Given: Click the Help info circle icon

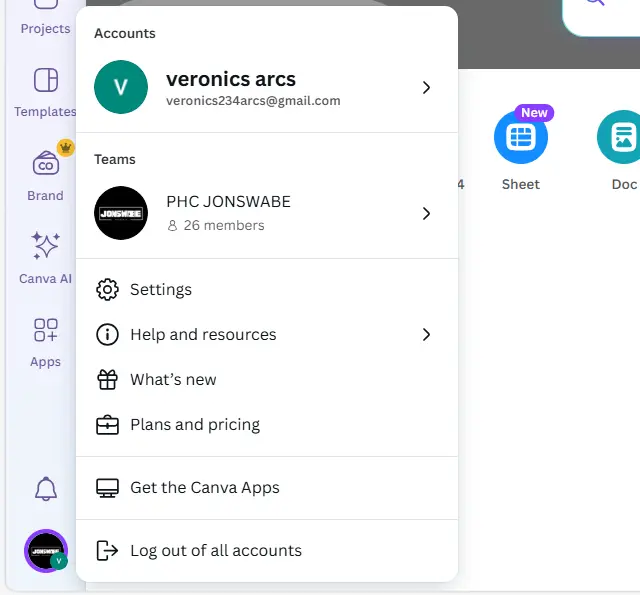Looking at the screenshot, I should tap(107, 334).
